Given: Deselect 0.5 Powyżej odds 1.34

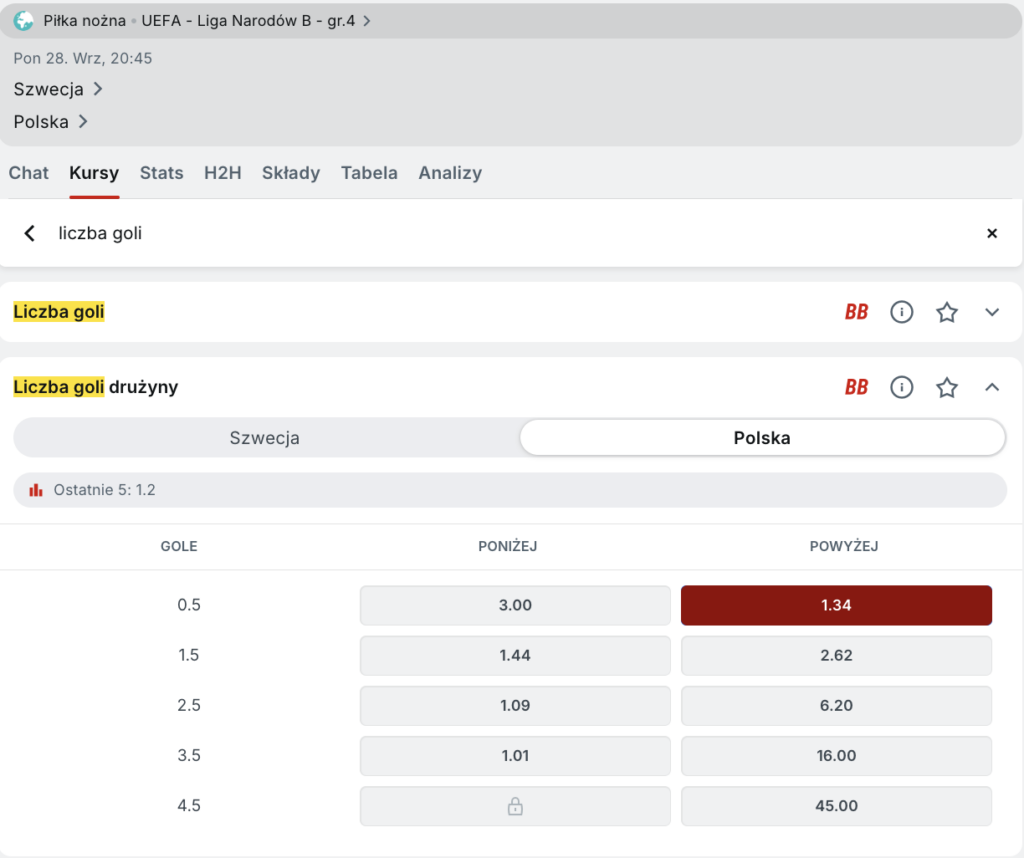Looking at the screenshot, I should click(837, 605).
